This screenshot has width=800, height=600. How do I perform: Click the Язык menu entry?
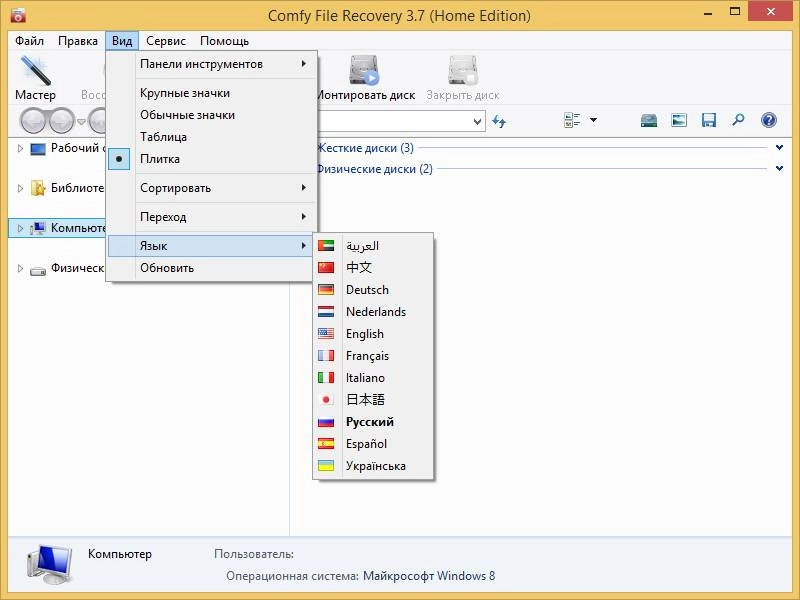click(x=212, y=246)
